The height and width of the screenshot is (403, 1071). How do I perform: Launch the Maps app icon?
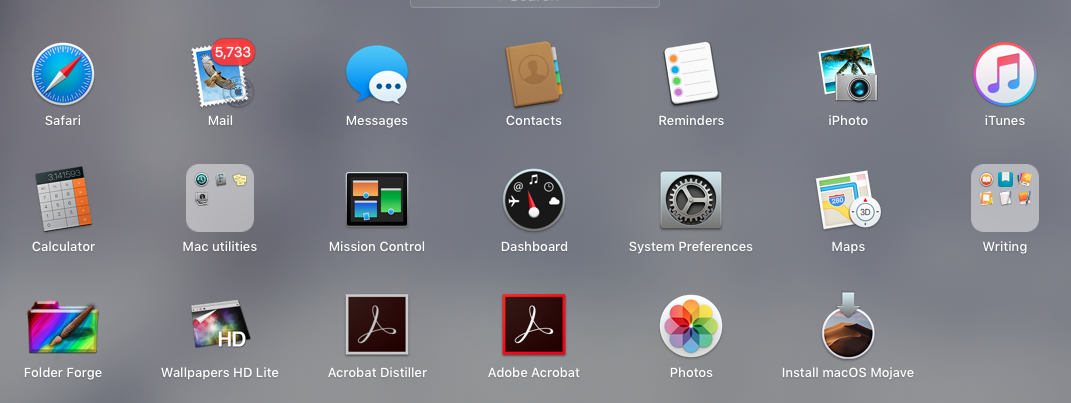[848, 199]
